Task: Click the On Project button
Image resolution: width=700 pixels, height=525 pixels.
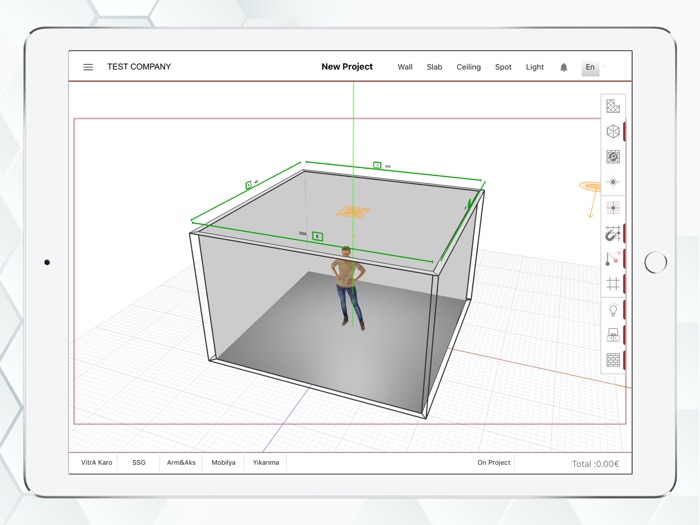Action: 494,463
